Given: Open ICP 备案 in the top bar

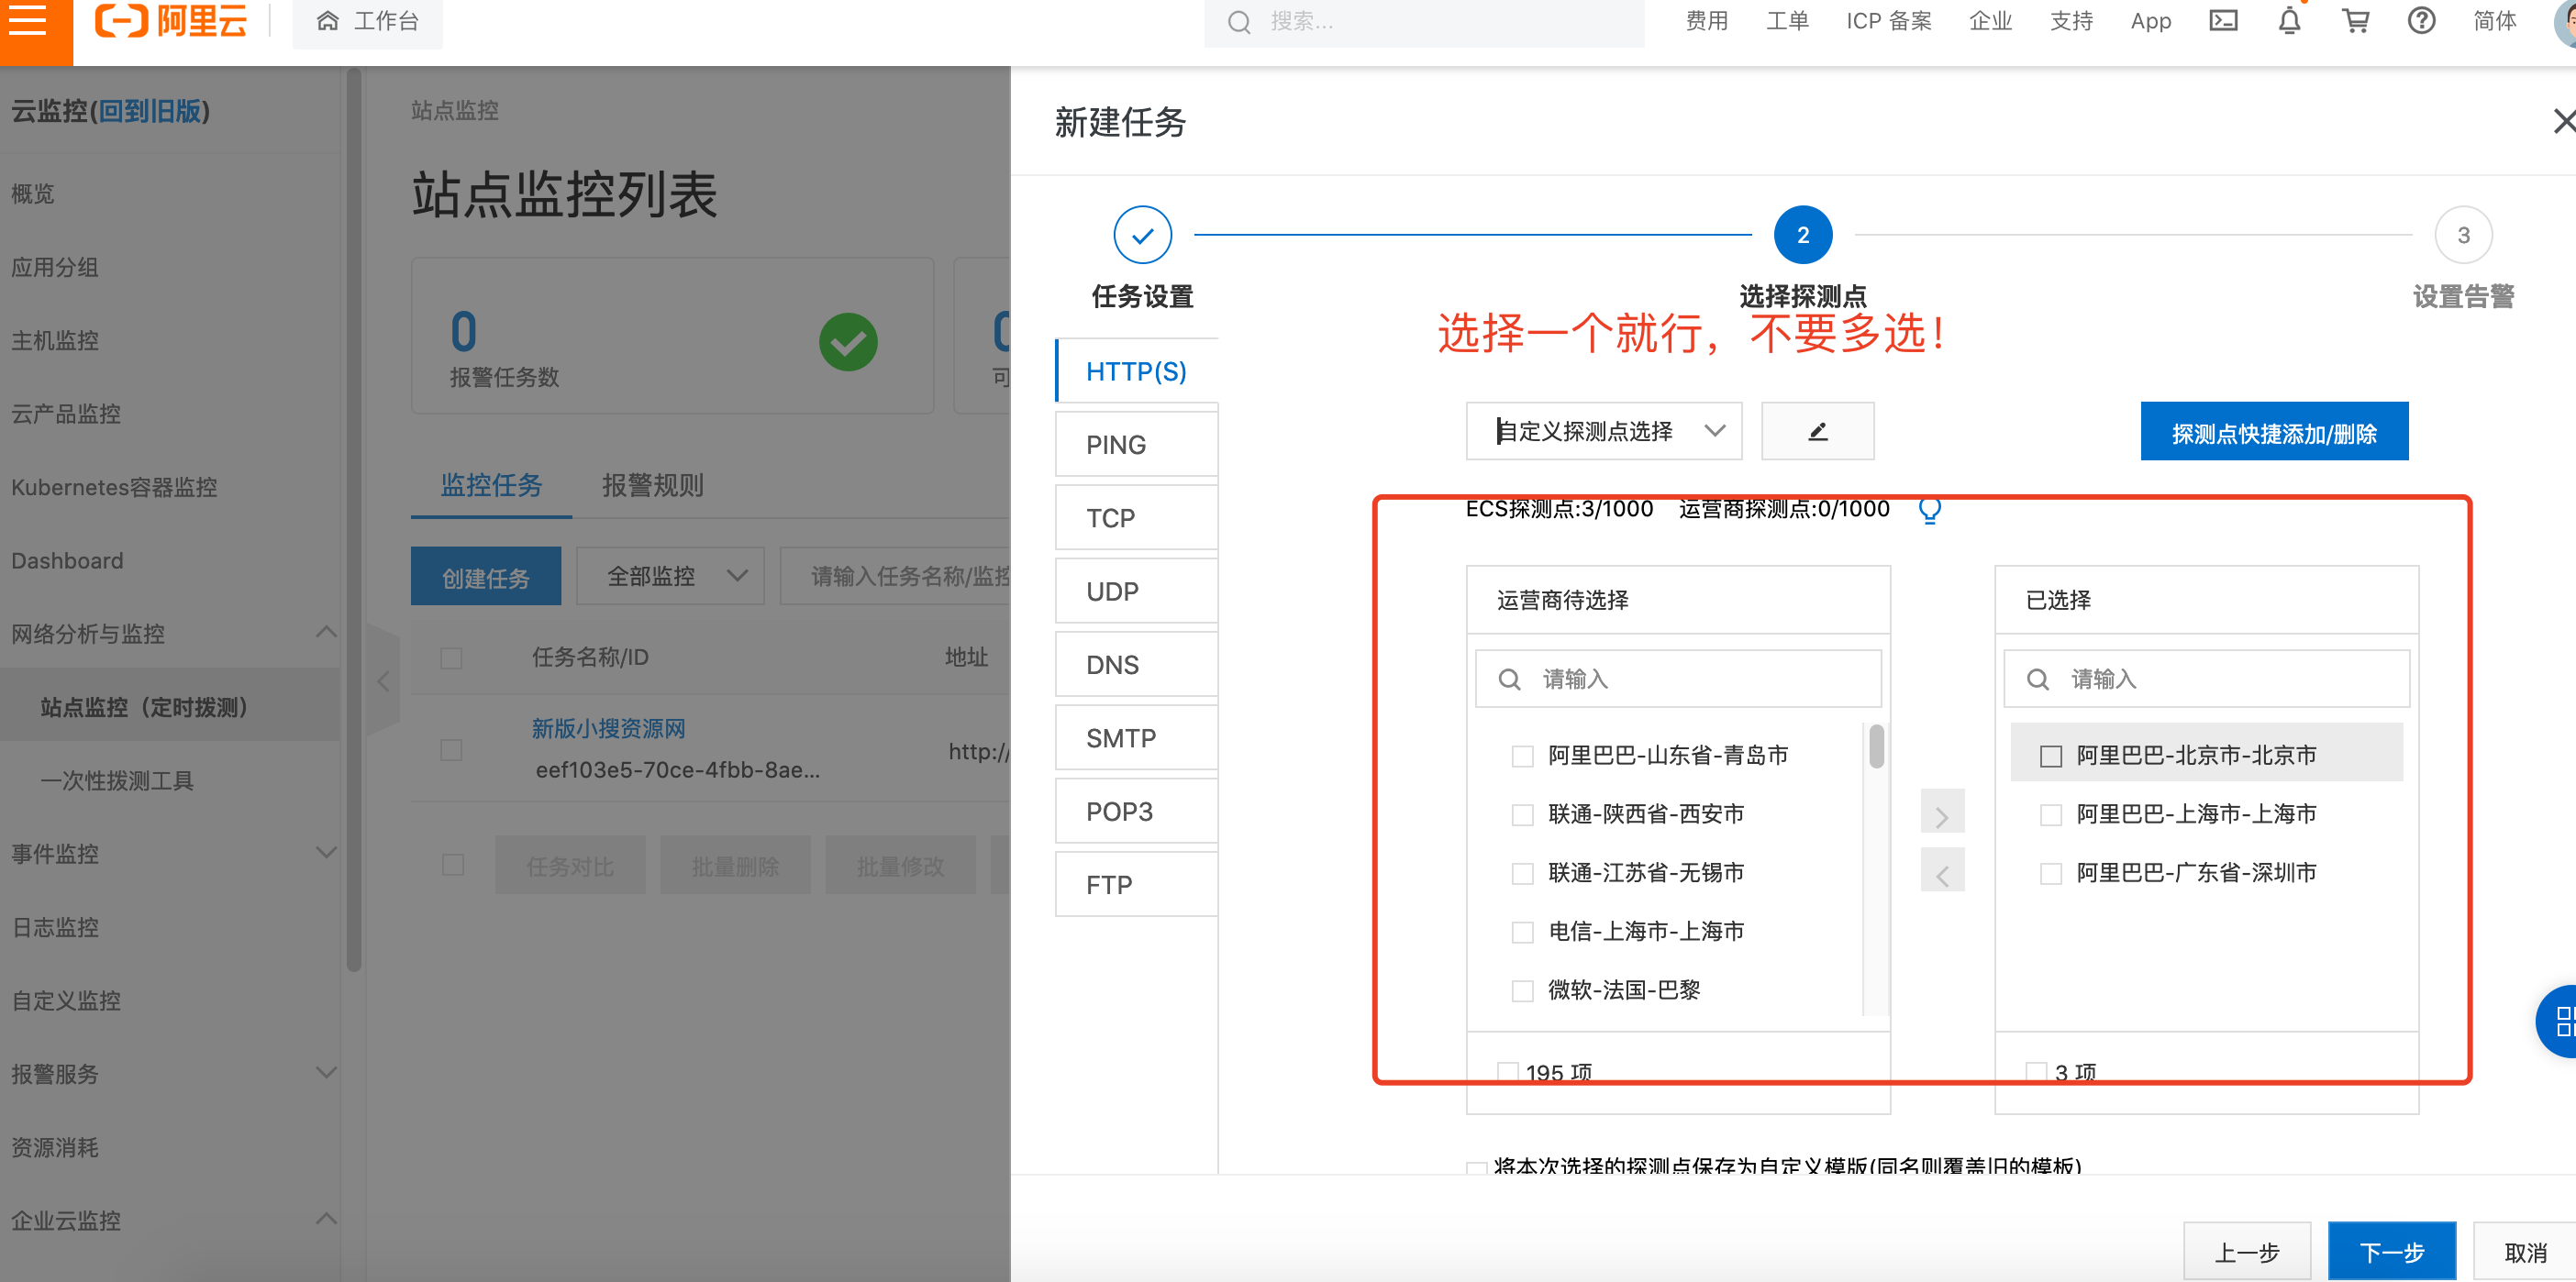Looking at the screenshot, I should [1888, 21].
